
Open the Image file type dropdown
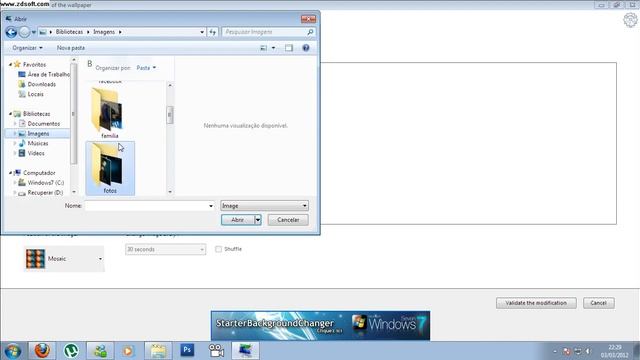pos(264,206)
